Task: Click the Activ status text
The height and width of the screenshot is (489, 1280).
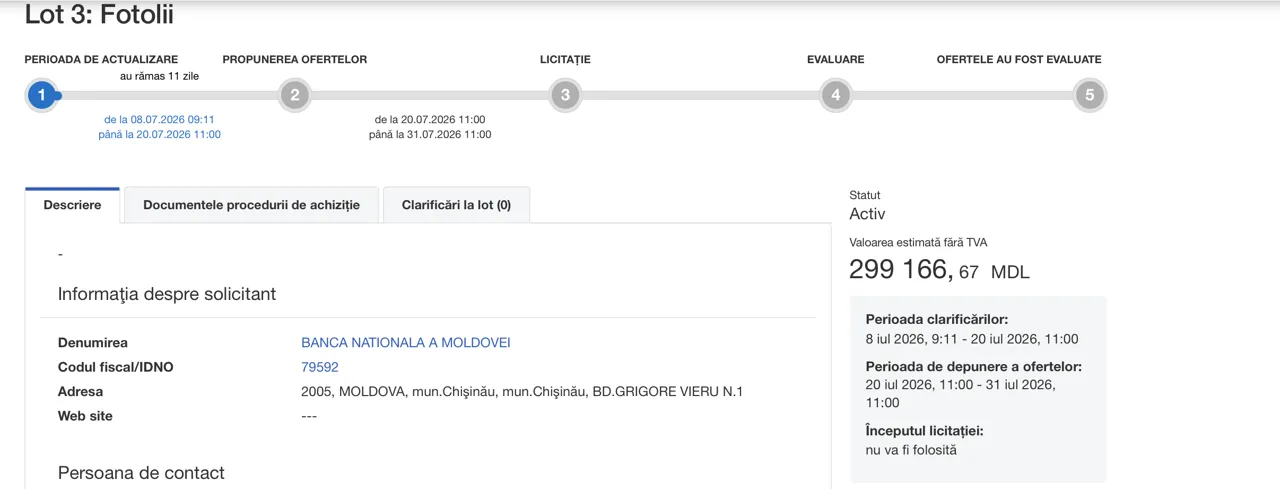Action: pyautogui.click(x=867, y=214)
